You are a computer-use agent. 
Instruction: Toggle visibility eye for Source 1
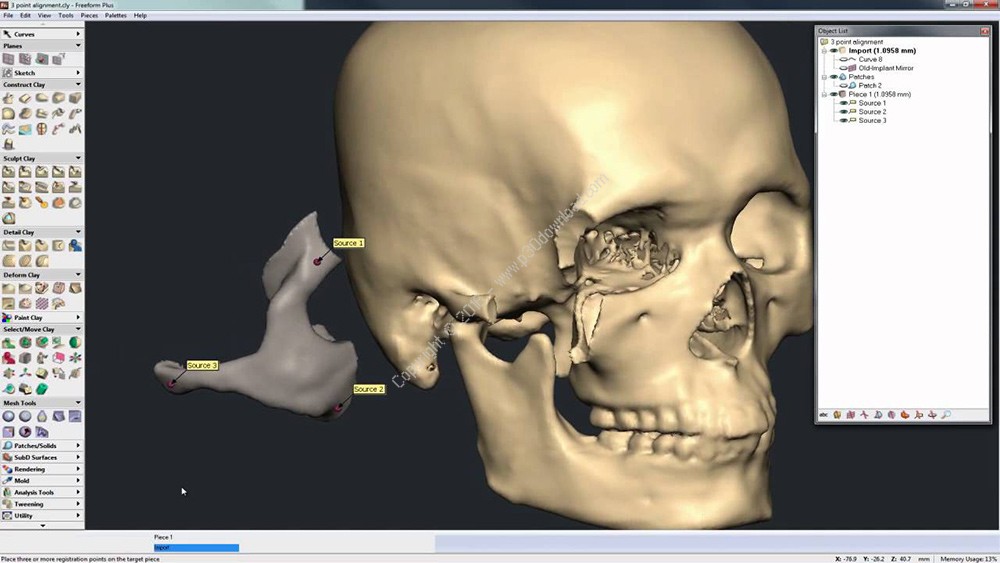[x=843, y=103]
